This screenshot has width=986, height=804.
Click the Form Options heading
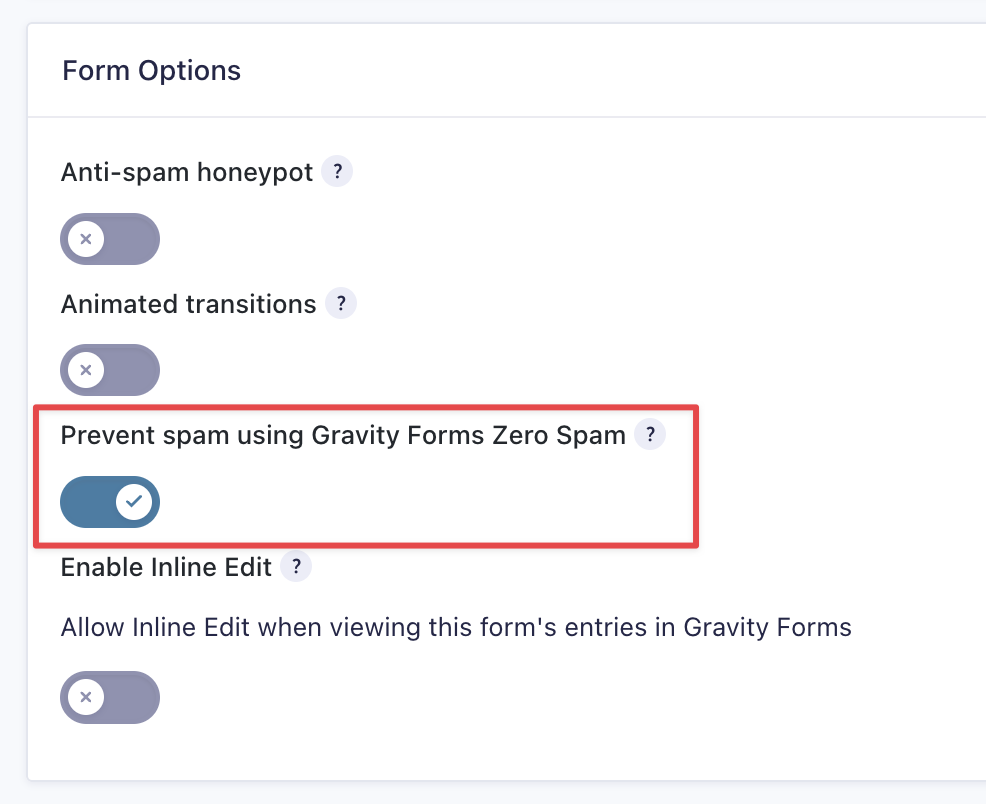151,71
